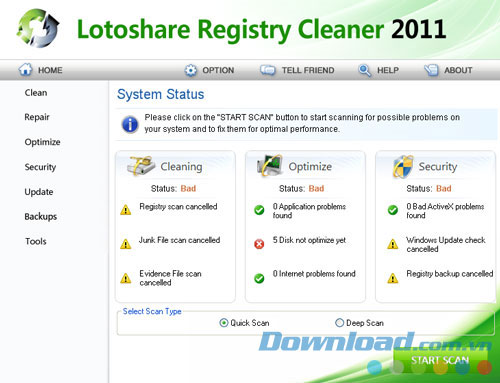500x383 pixels.
Task: Click the Optimize panel title
Action: (x=310, y=167)
